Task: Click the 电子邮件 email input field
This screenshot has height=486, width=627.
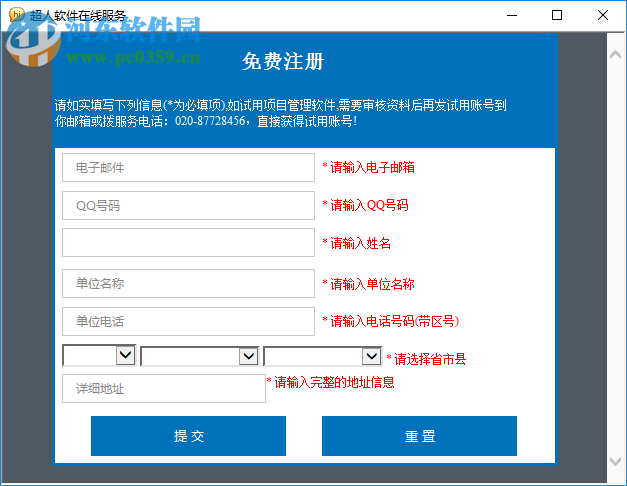Action: pyautogui.click(x=188, y=168)
